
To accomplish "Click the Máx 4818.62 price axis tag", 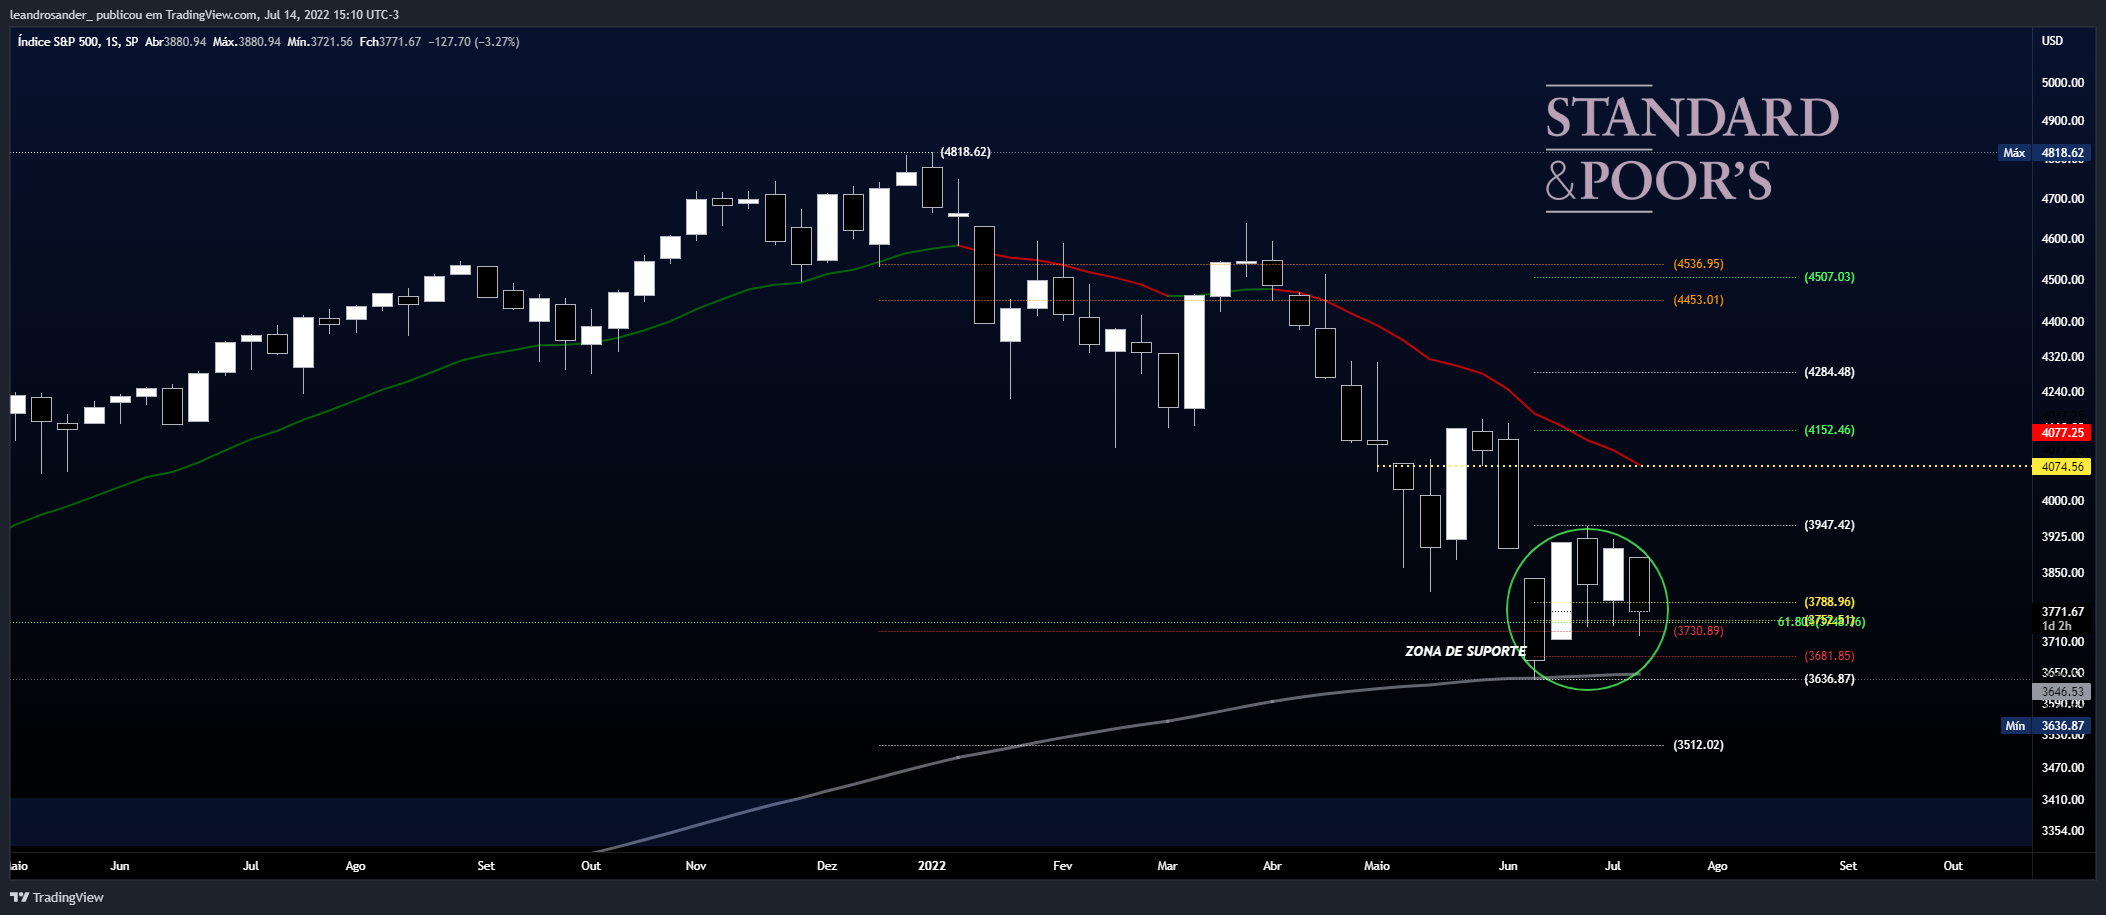I will [2043, 153].
